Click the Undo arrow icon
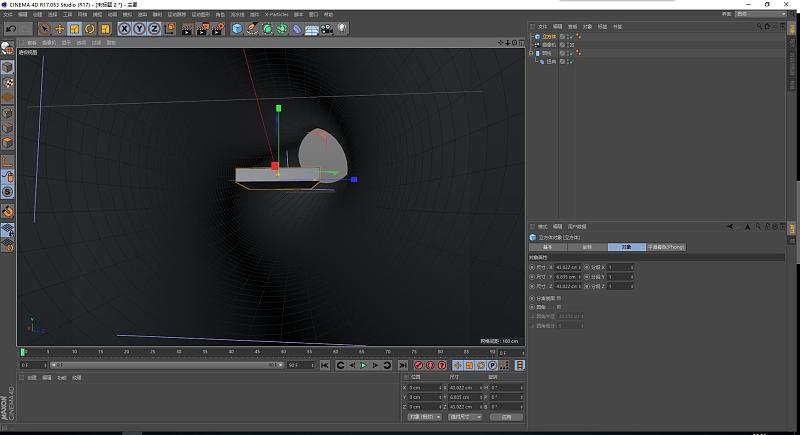Image resolution: width=800 pixels, height=435 pixels. click(x=10, y=29)
